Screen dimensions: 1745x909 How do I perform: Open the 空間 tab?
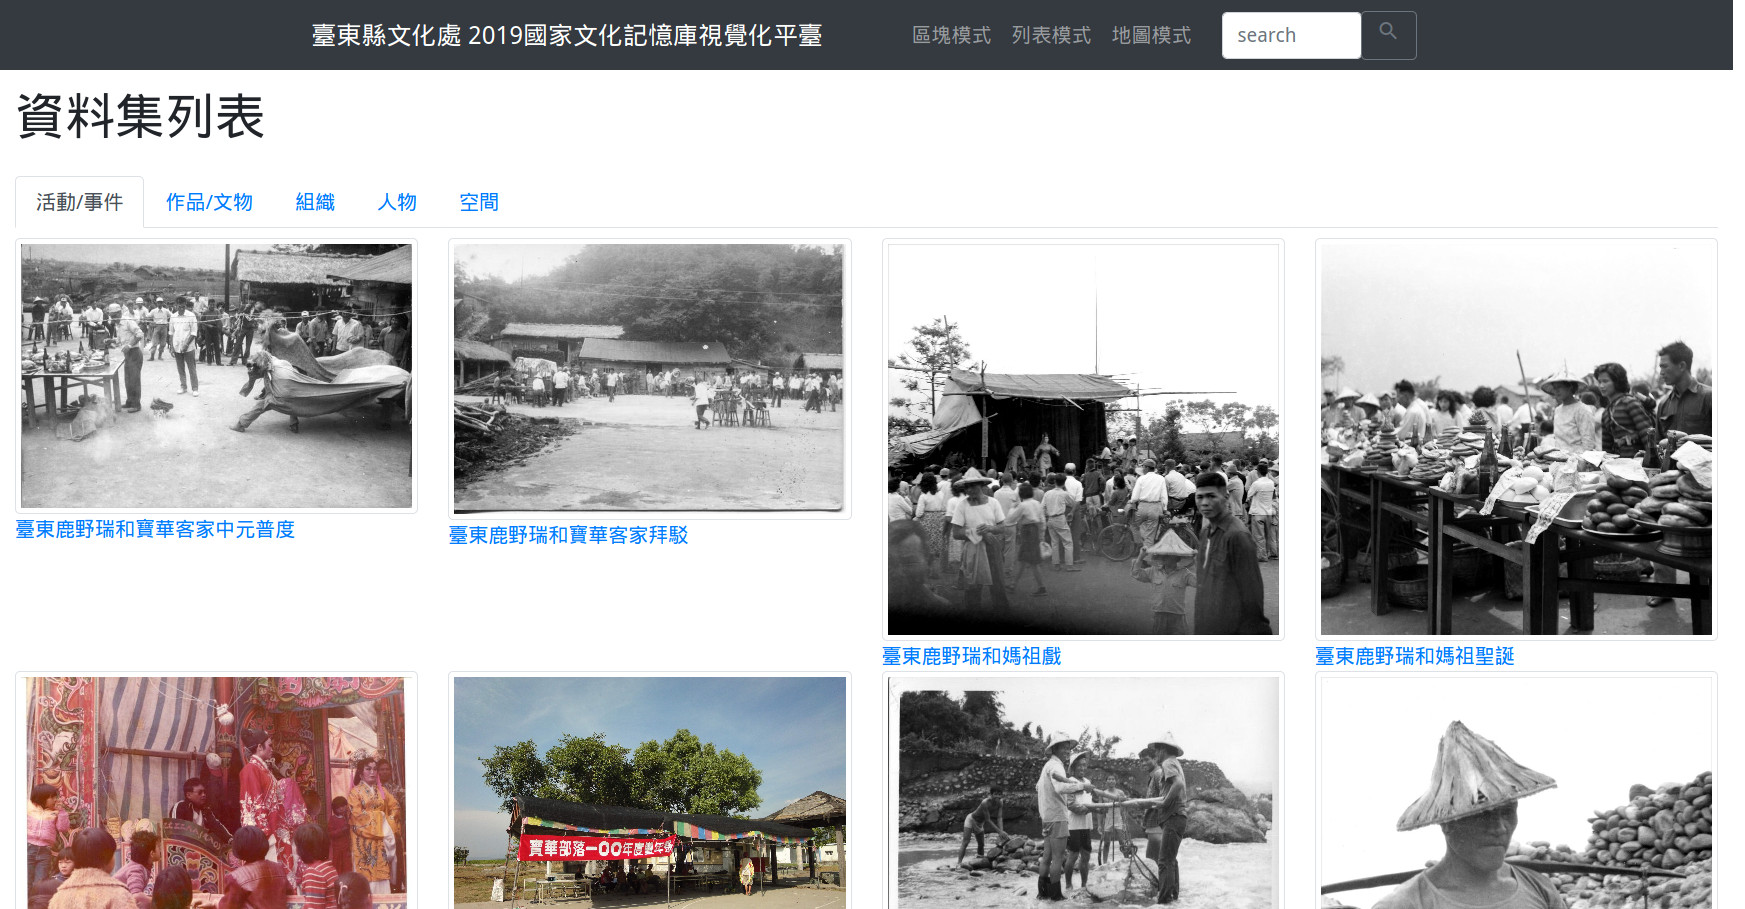click(479, 202)
